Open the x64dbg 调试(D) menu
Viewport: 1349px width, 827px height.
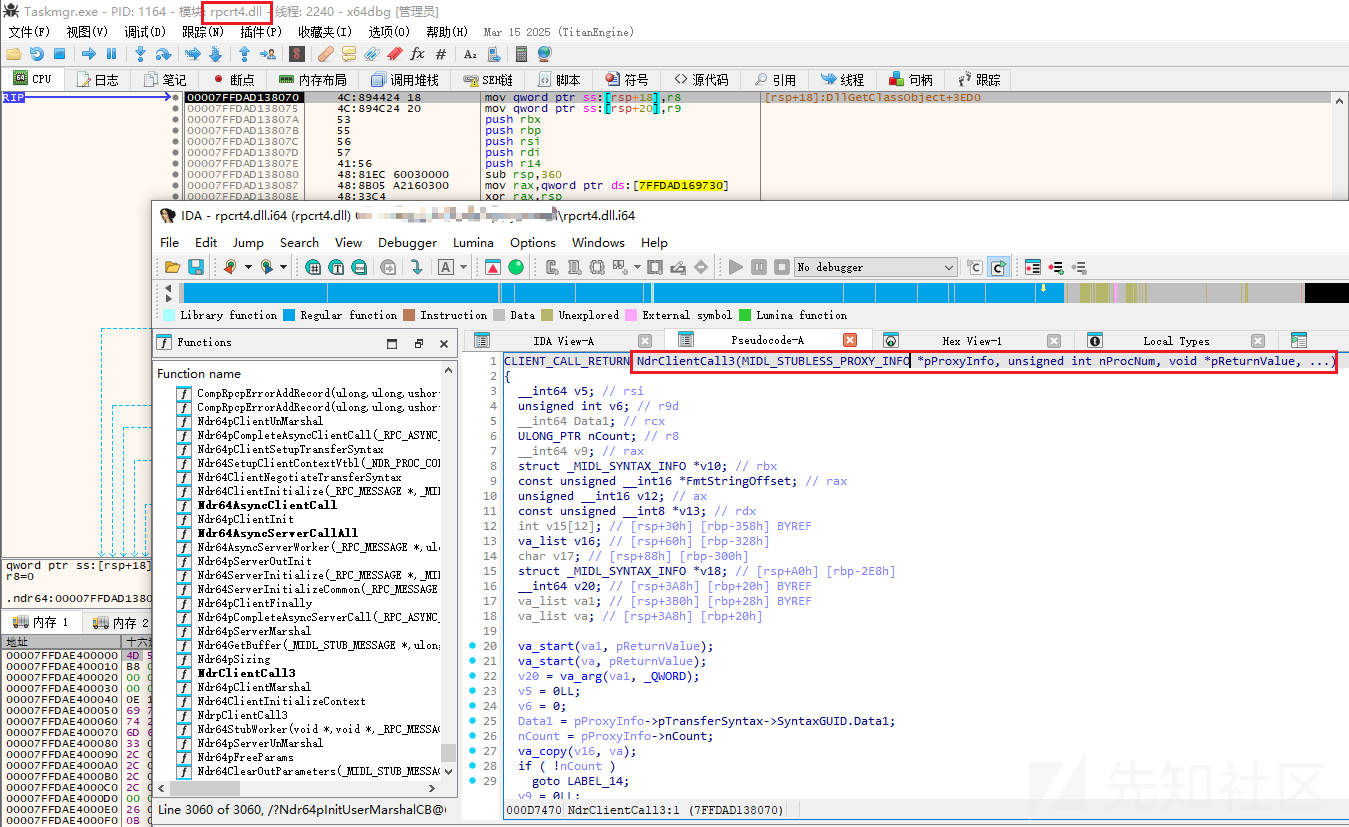pyautogui.click(x=145, y=32)
